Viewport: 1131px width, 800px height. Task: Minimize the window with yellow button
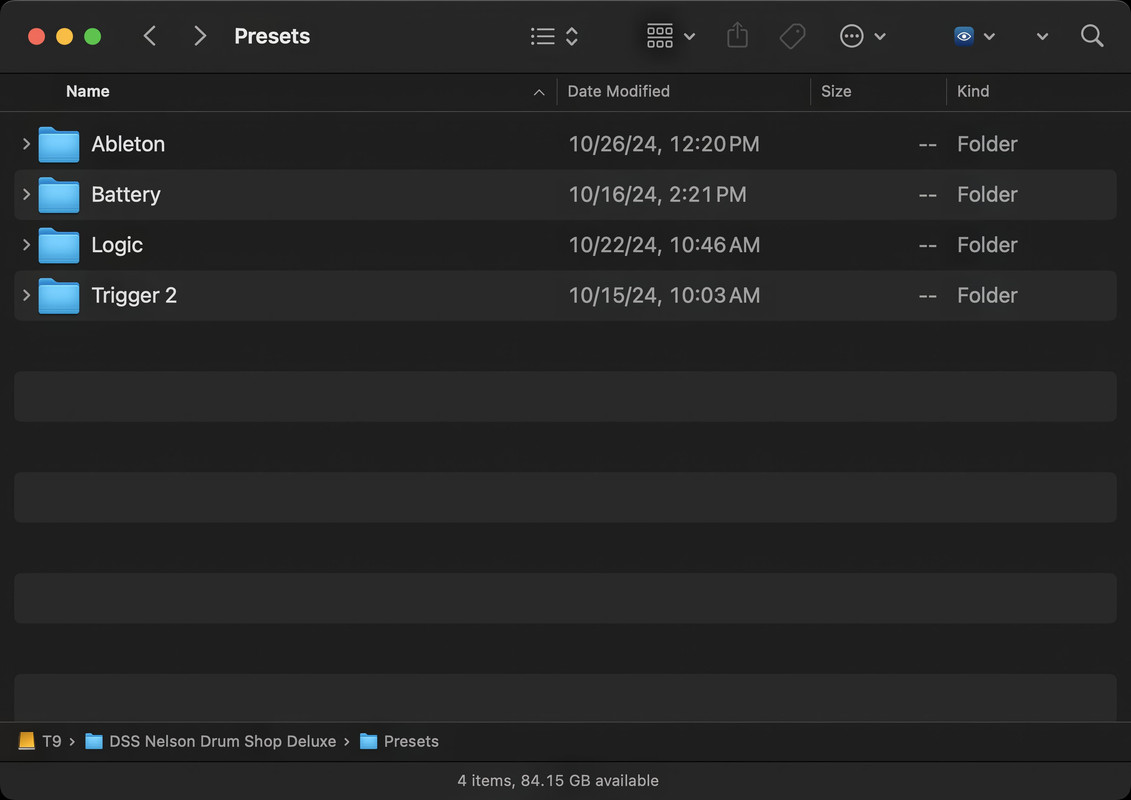64,36
